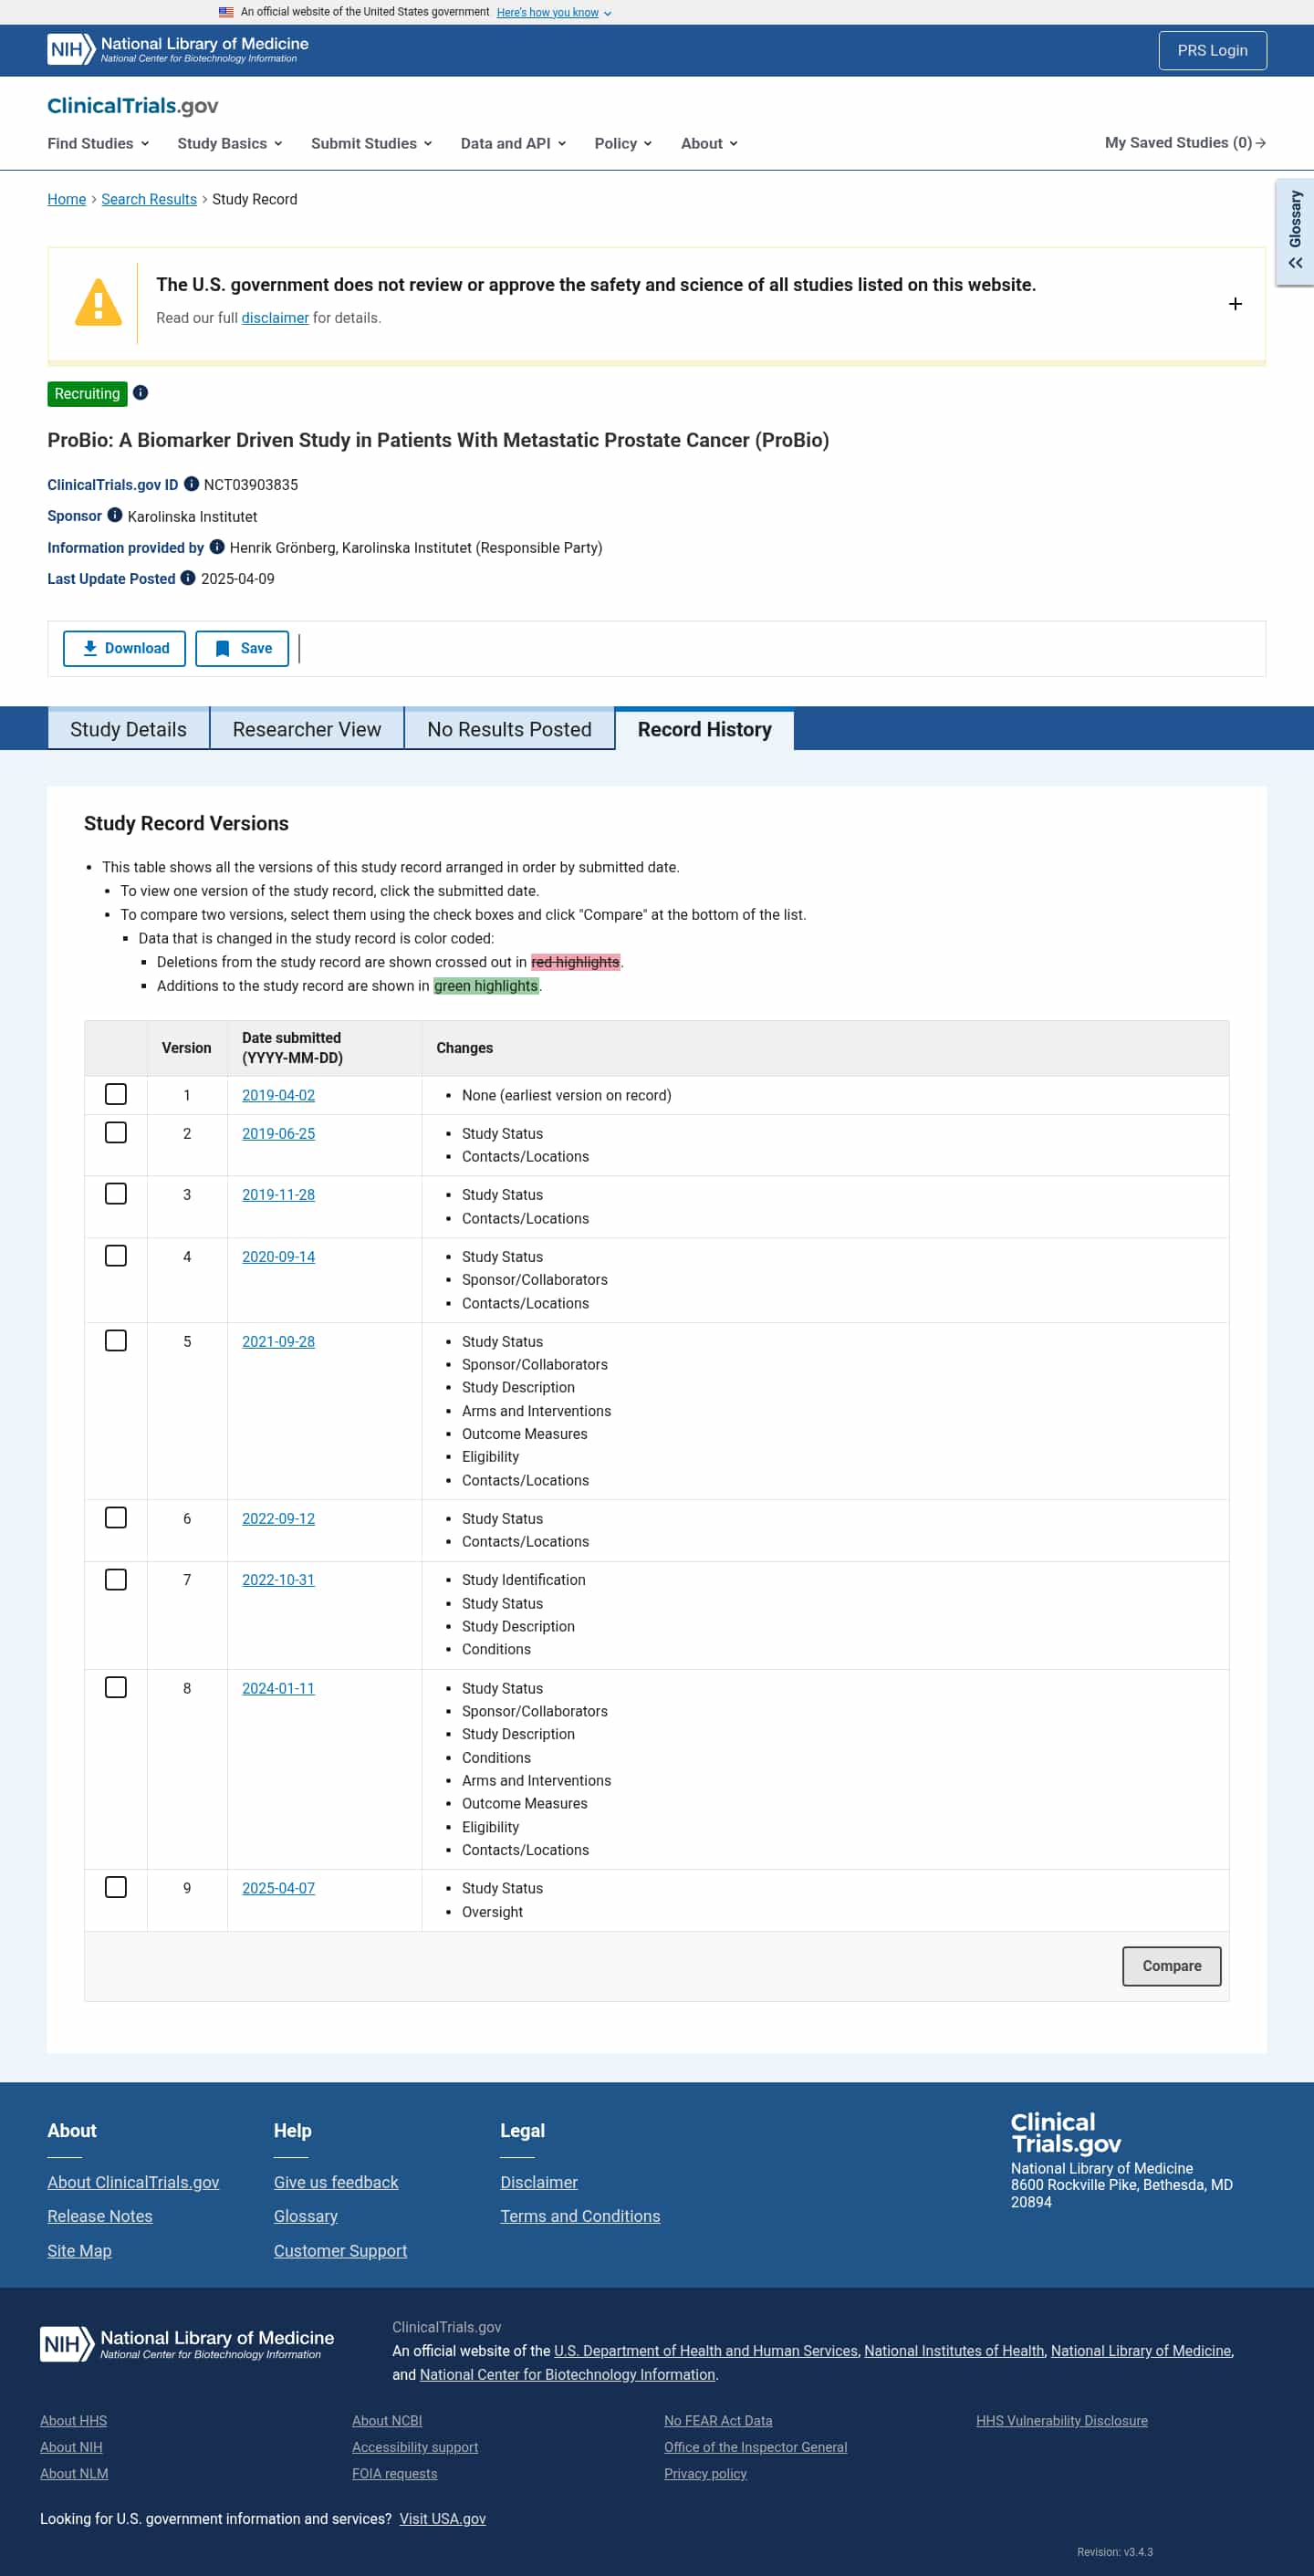Select the checkbox for version 5
Viewport: 1314px width, 2576px height.
tap(116, 1340)
